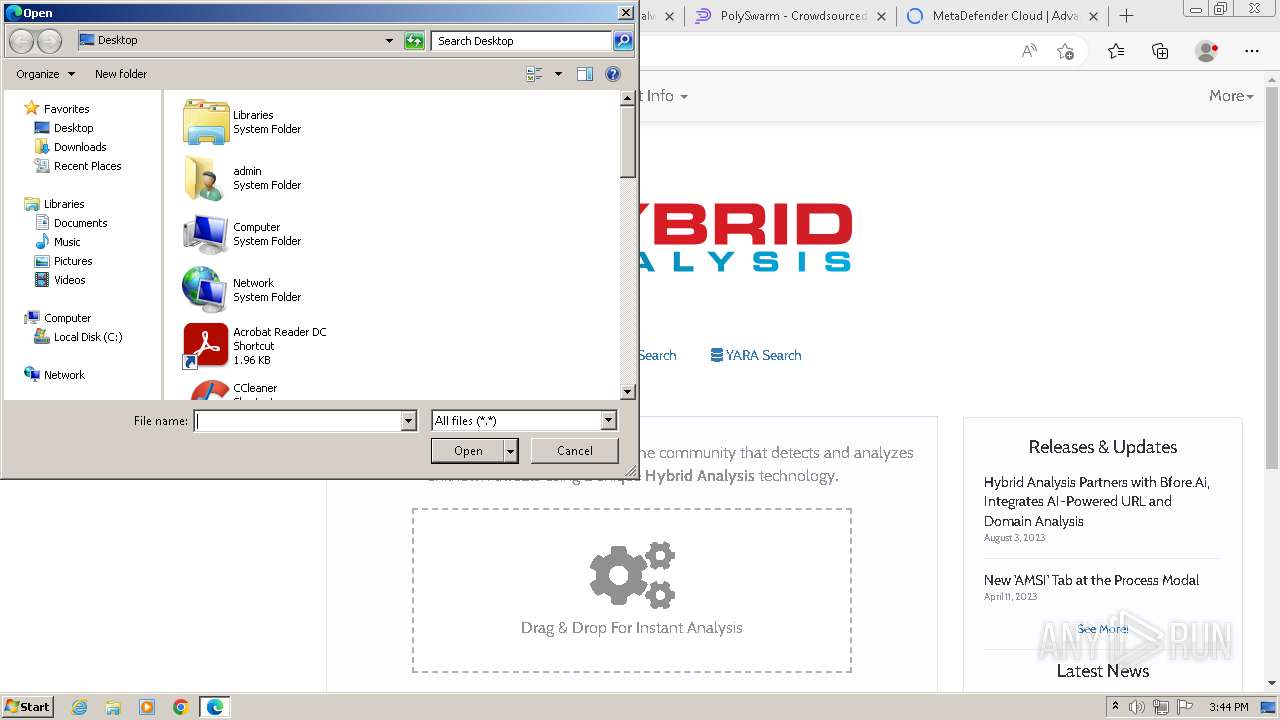Open help with the question mark icon

point(613,74)
